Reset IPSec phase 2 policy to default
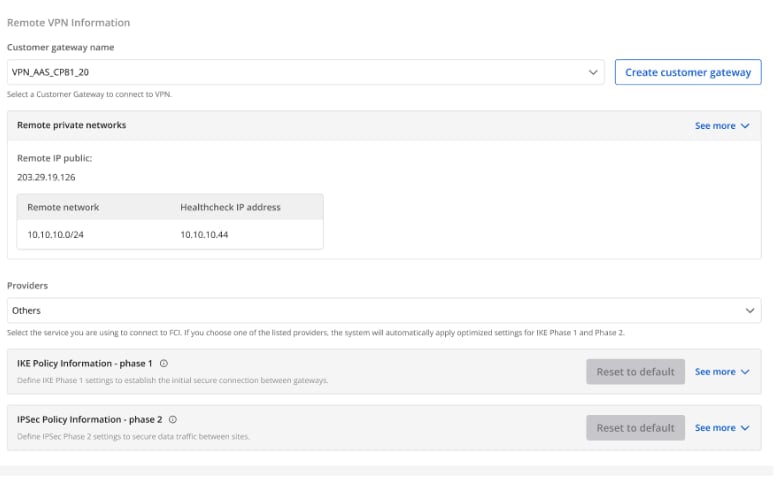The height and width of the screenshot is (477, 775). [635, 428]
